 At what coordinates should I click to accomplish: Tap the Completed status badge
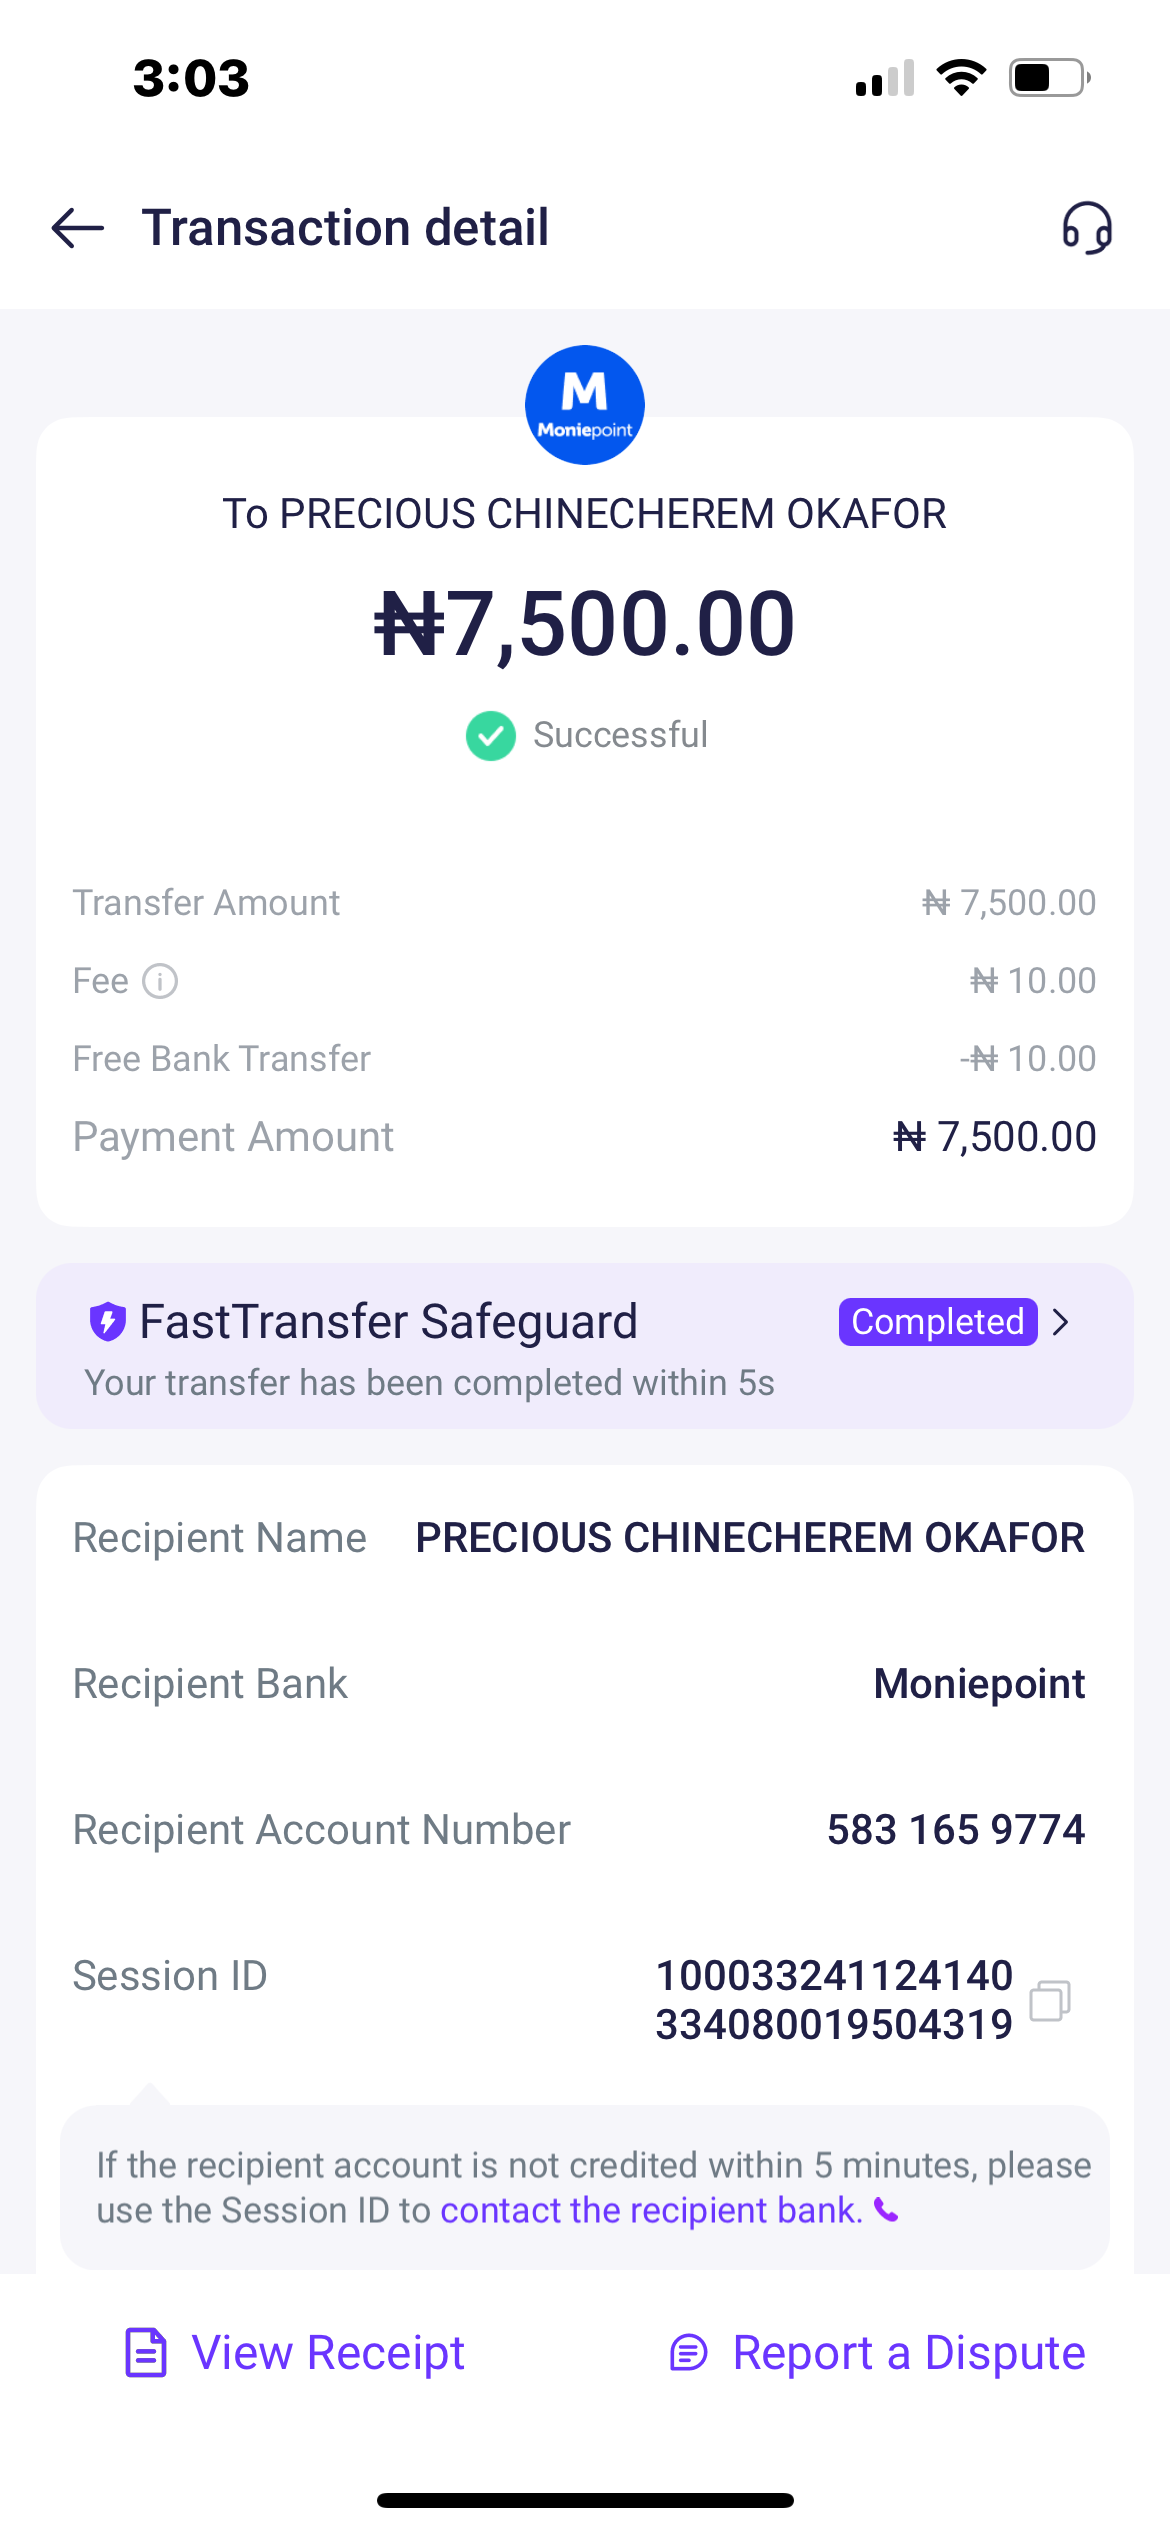[938, 1322]
